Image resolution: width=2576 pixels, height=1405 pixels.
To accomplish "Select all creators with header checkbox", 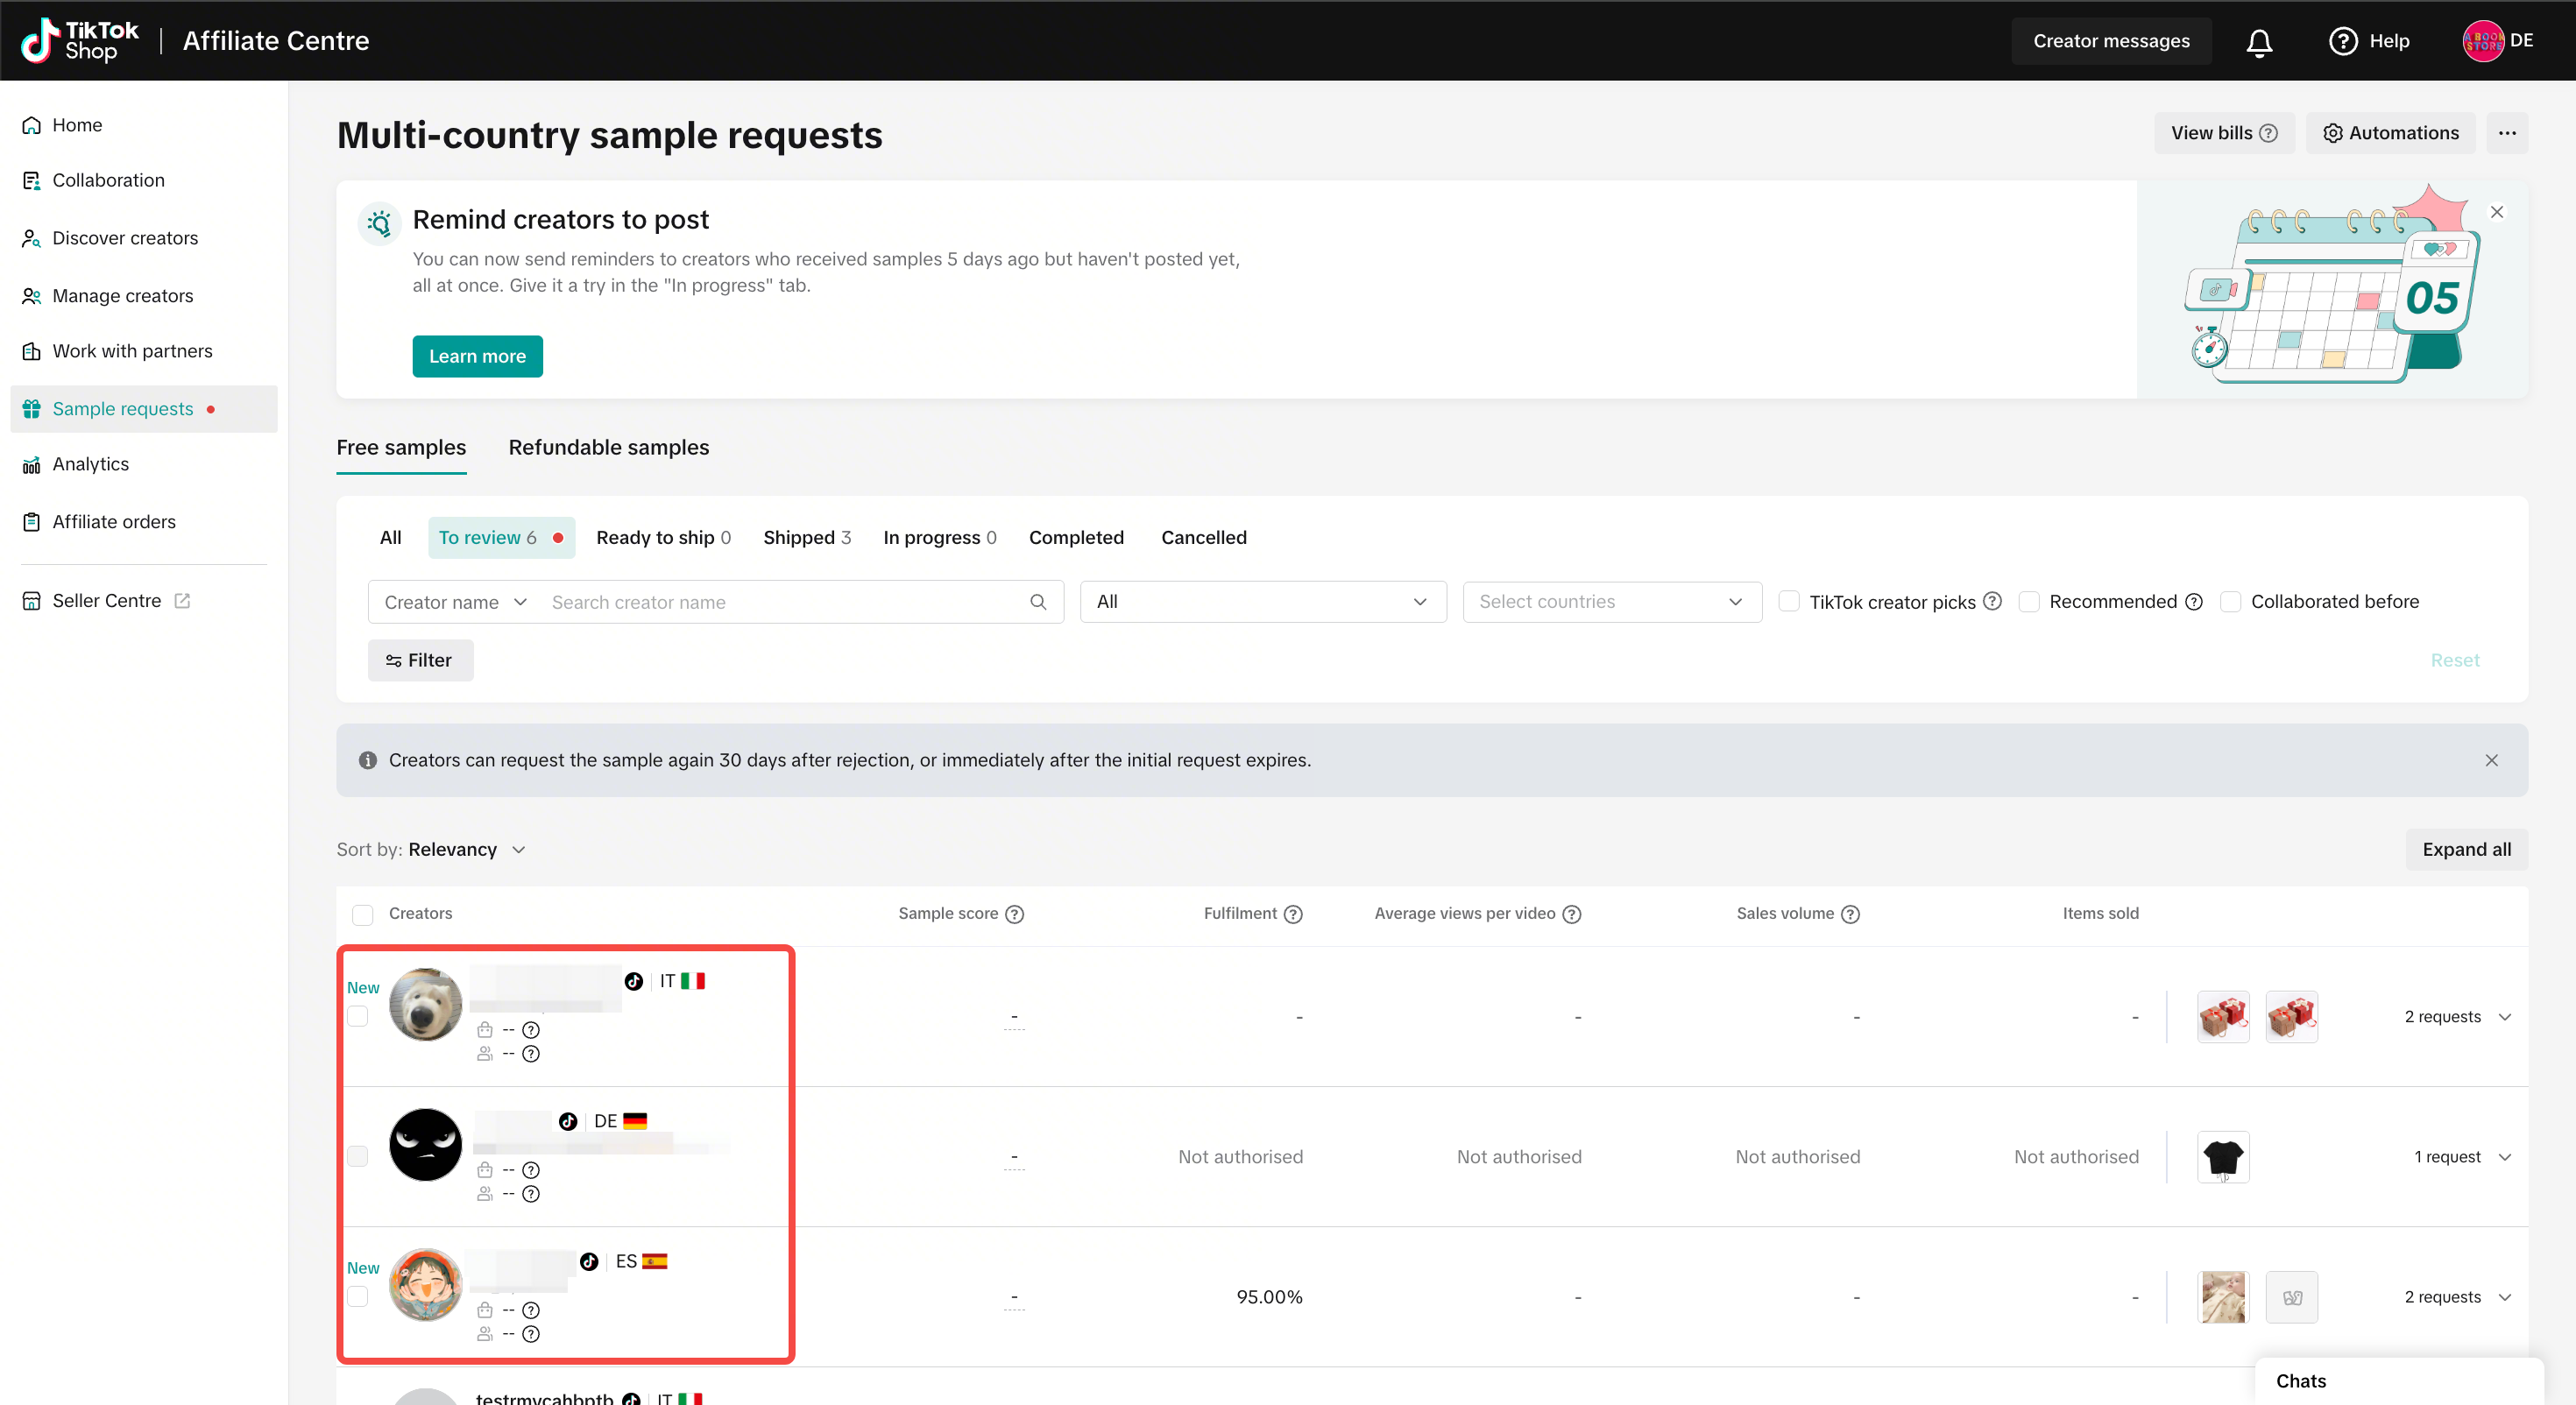I will click(x=363, y=914).
